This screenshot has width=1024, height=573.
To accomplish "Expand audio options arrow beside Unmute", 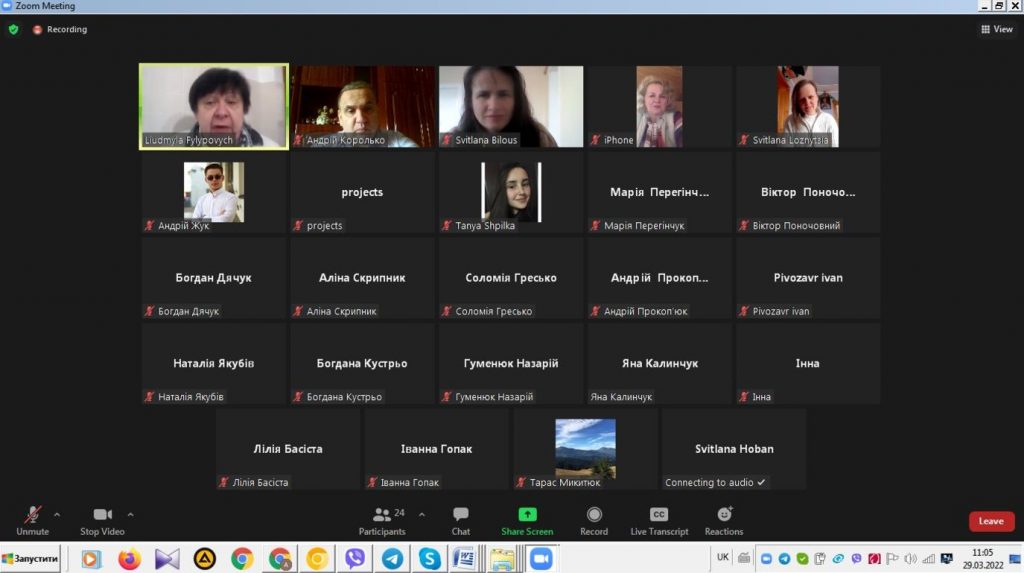I will point(57,515).
